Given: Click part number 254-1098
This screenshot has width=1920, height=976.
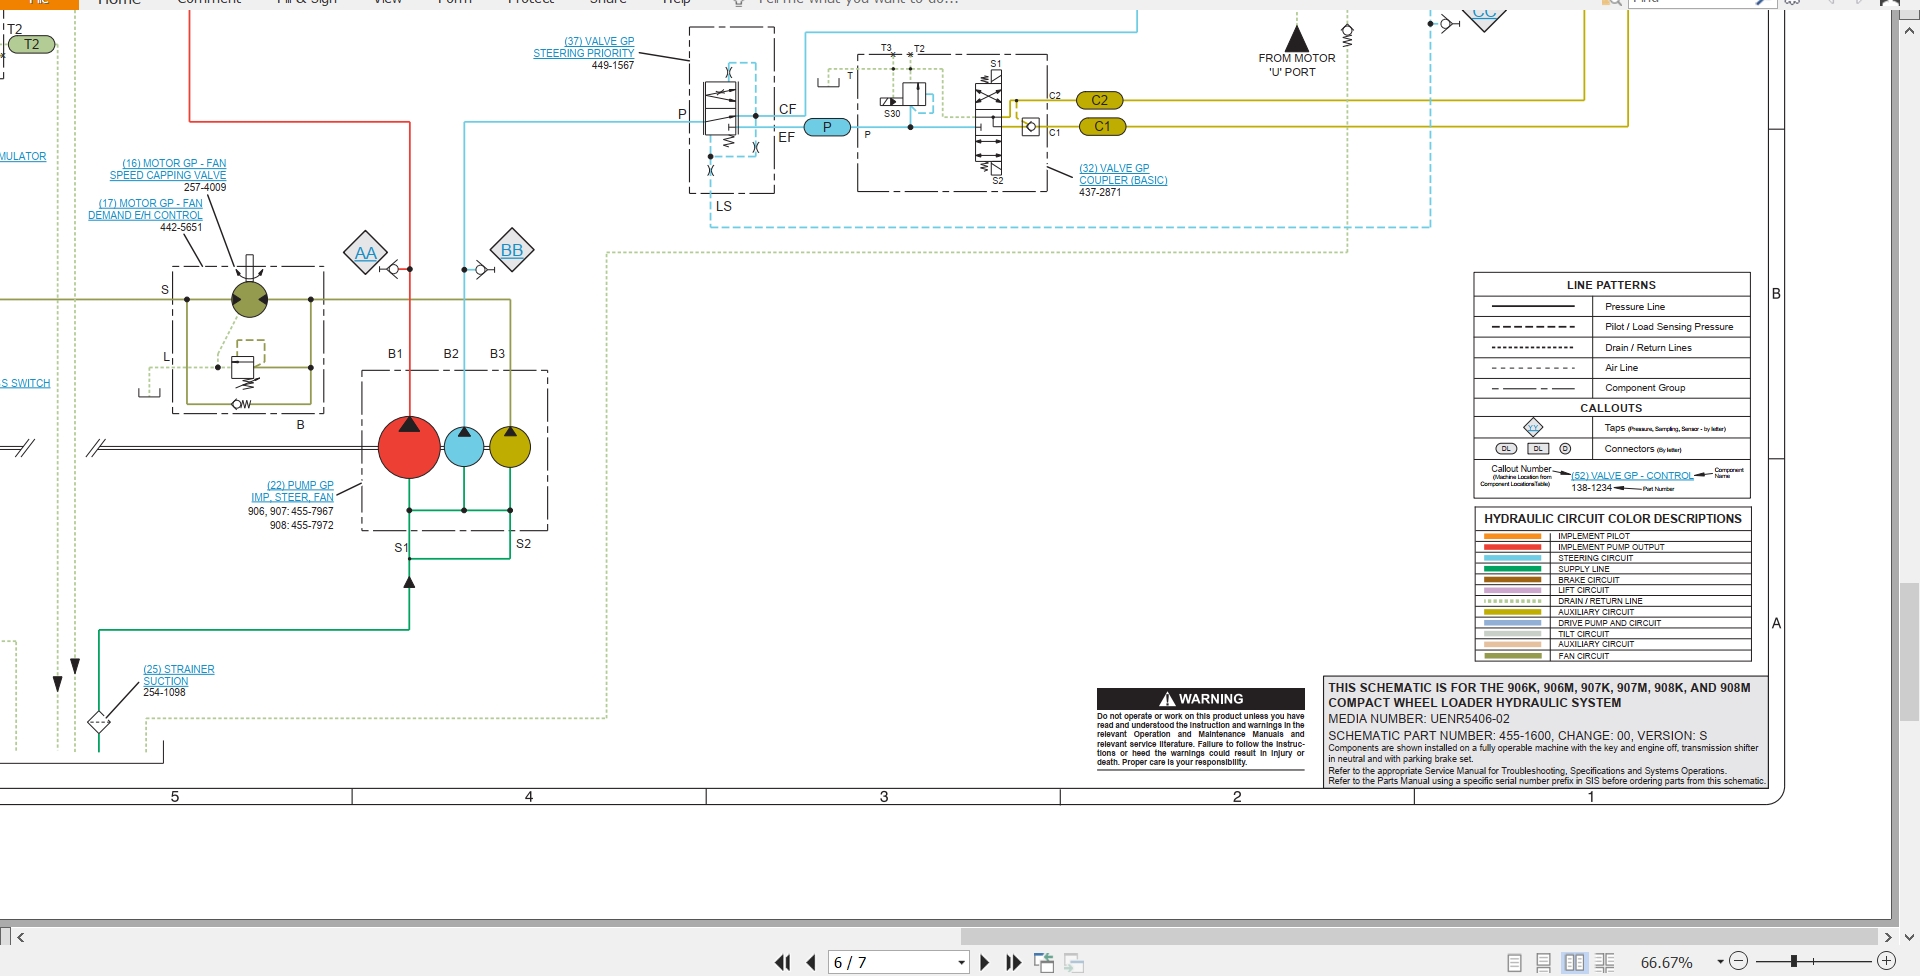Looking at the screenshot, I should [x=164, y=692].
